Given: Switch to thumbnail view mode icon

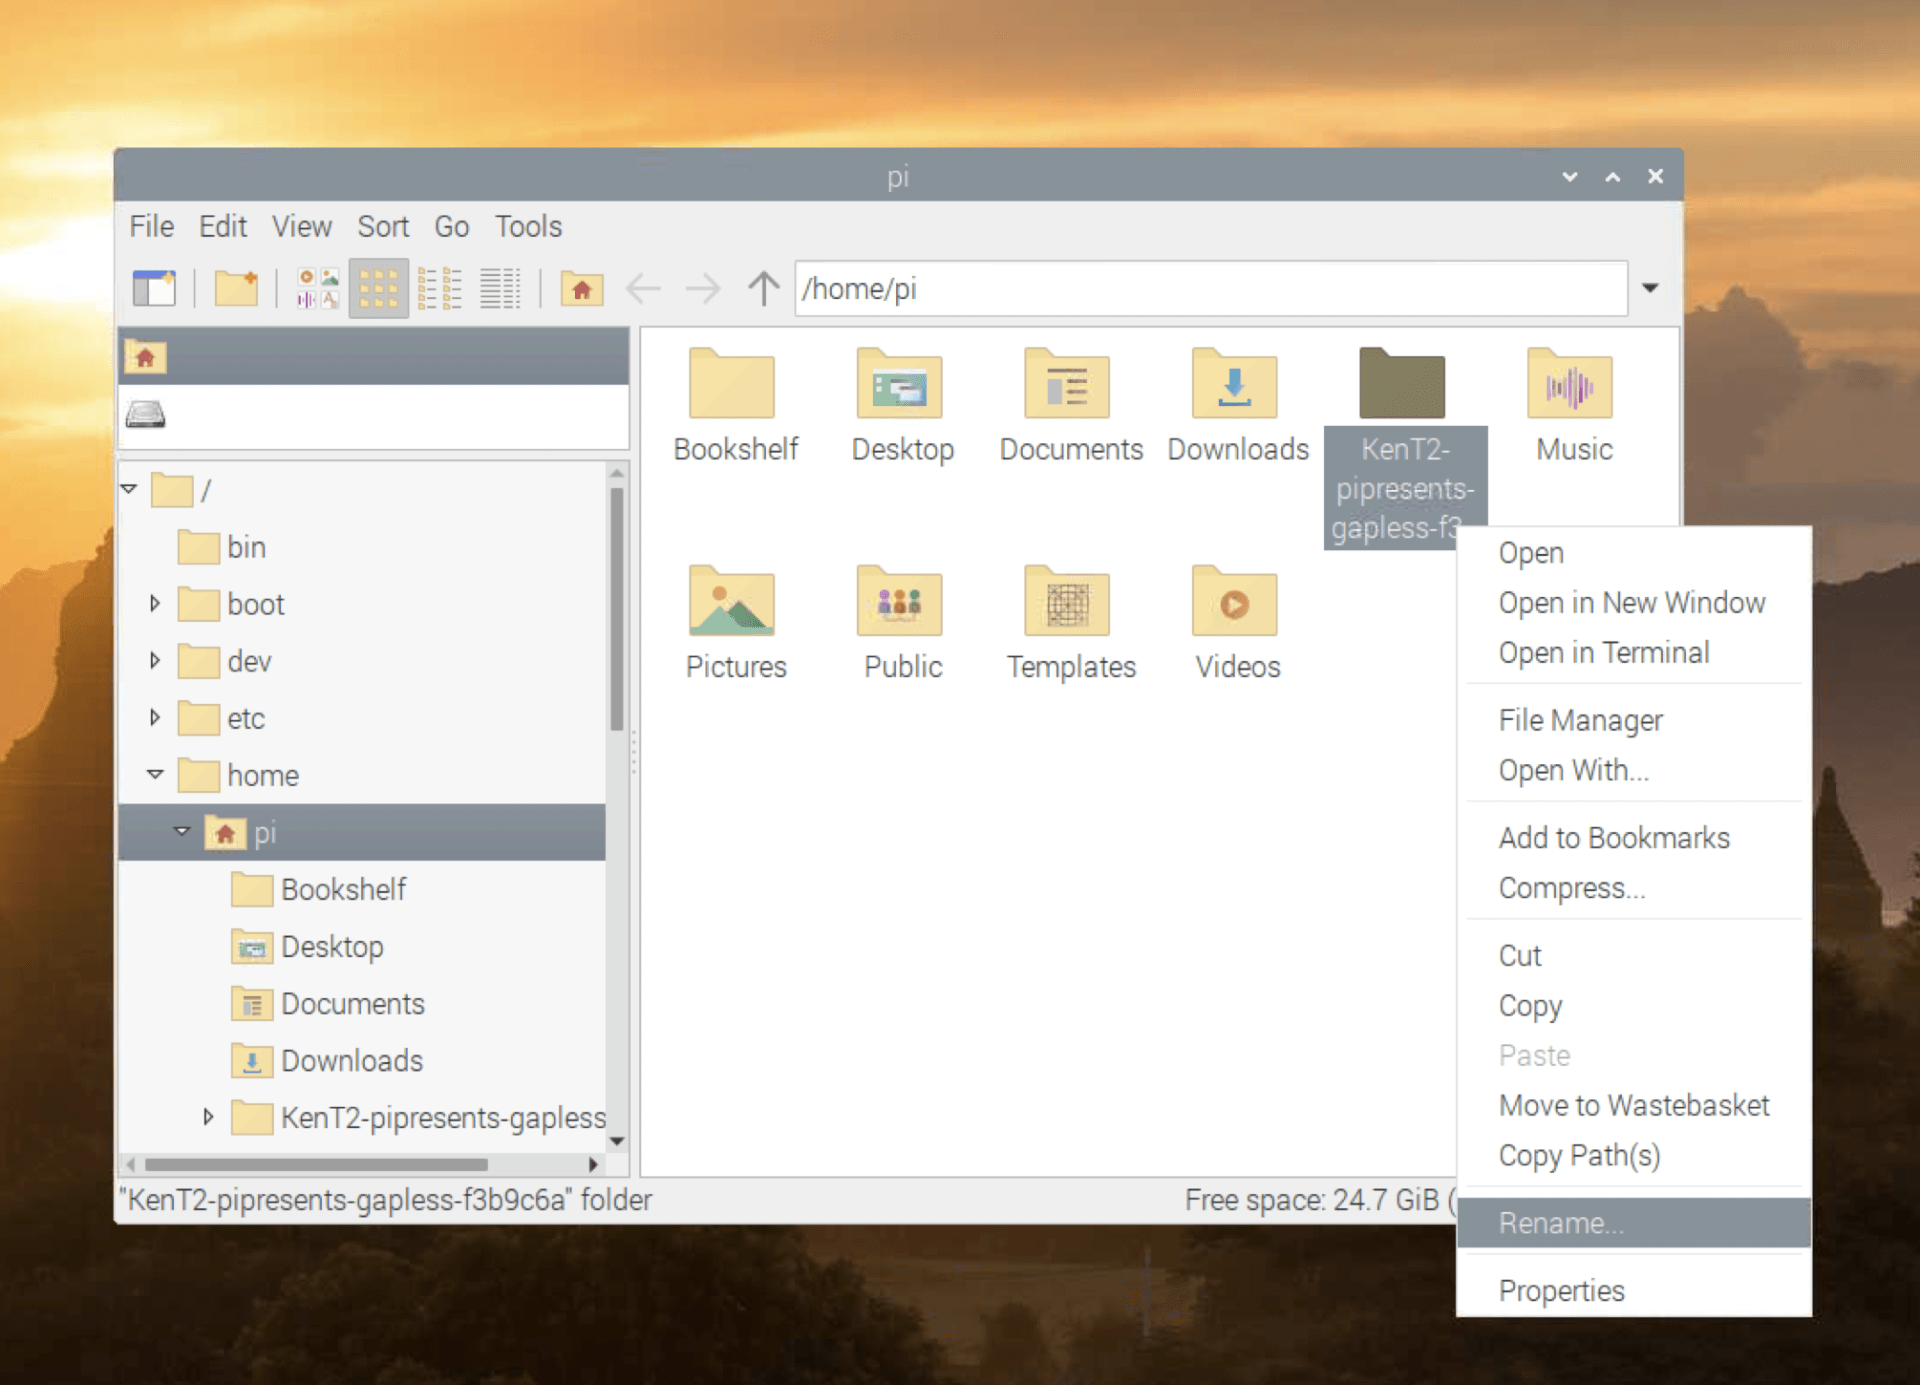Looking at the screenshot, I should (317, 289).
